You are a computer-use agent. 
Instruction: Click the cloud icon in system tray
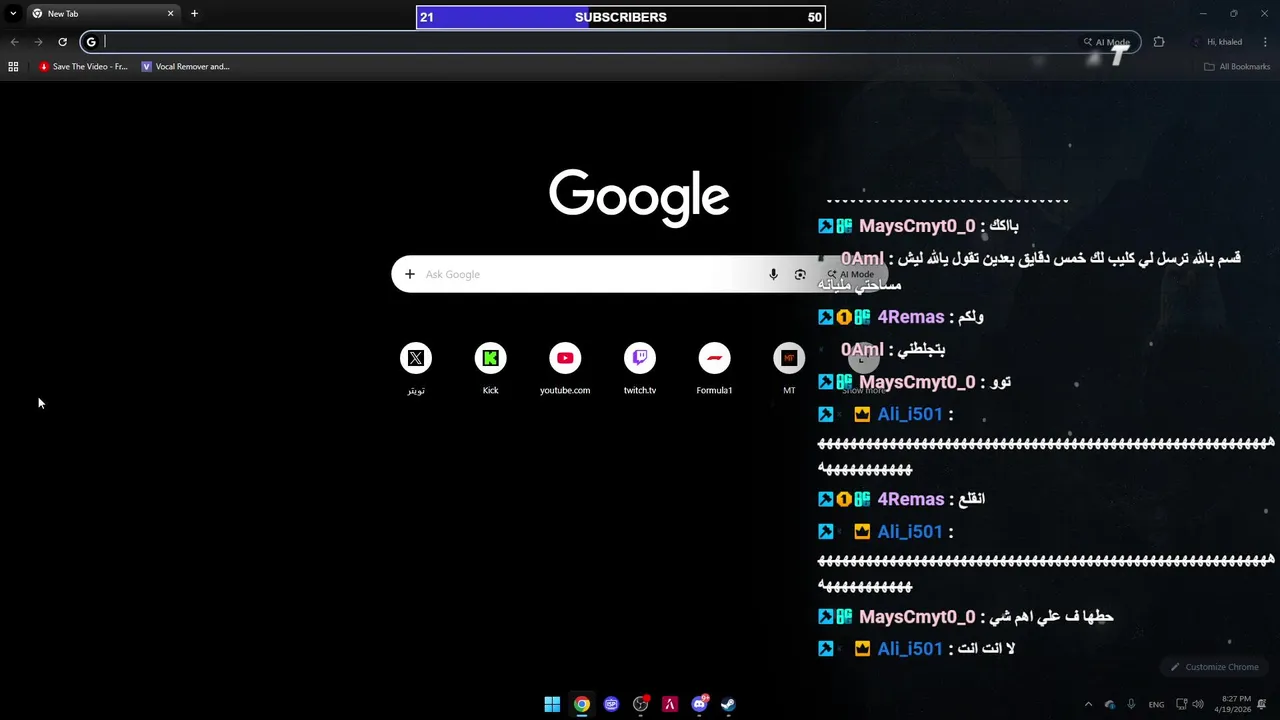point(1110,704)
